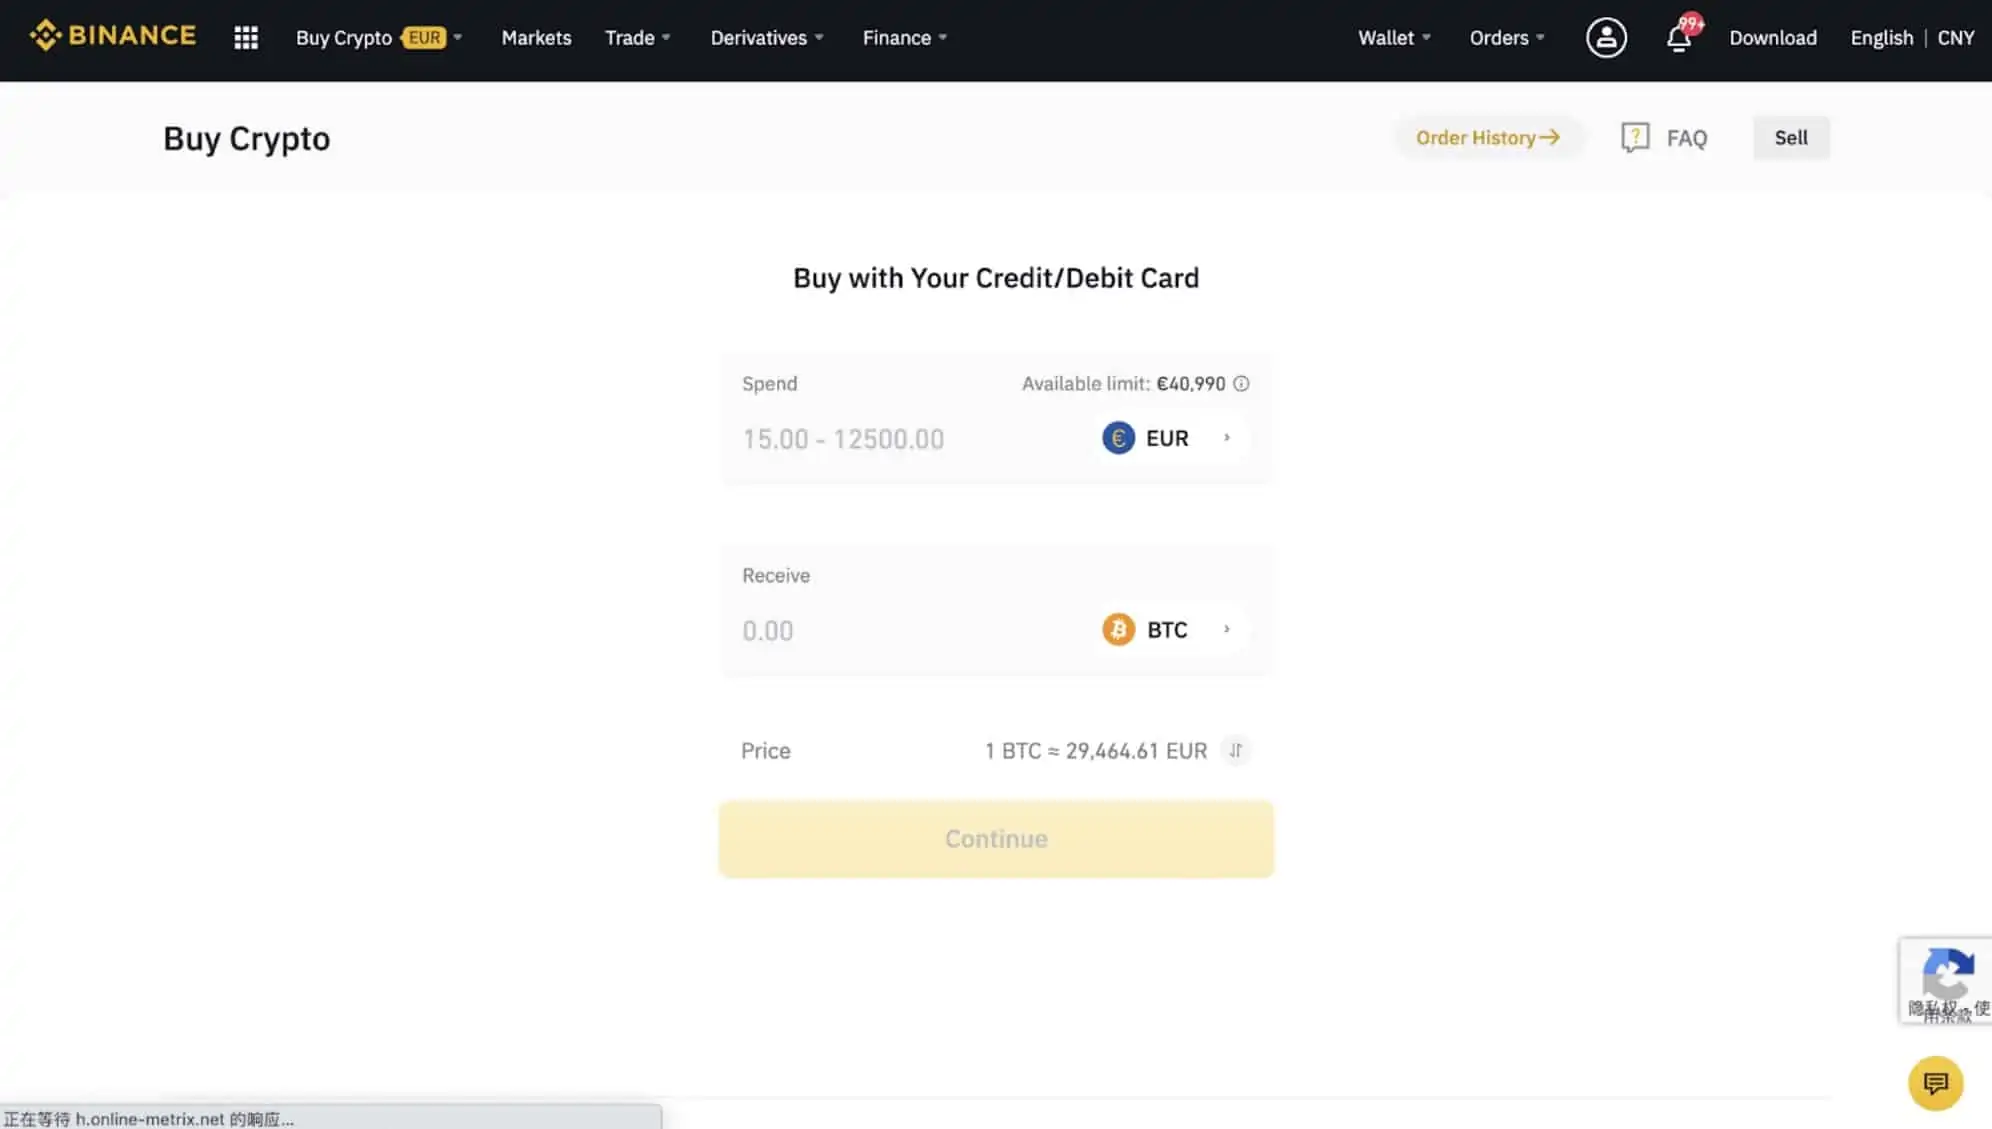
Task: Click the chat/support icon
Action: click(1937, 1082)
